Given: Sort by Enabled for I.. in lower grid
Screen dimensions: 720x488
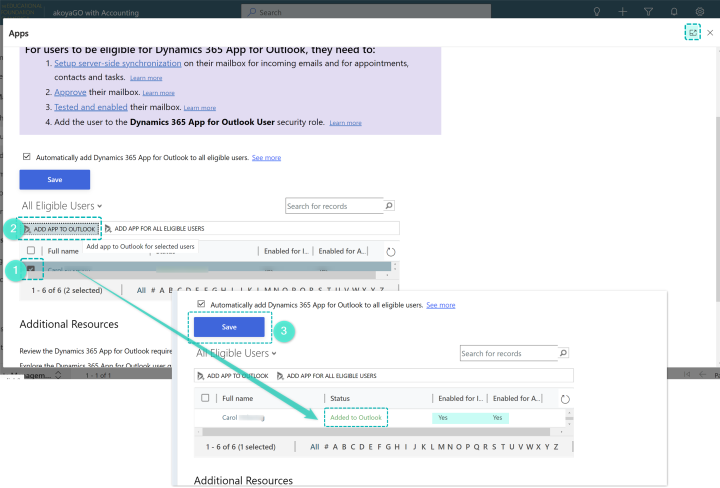Looking at the screenshot, I should point(460,398).
